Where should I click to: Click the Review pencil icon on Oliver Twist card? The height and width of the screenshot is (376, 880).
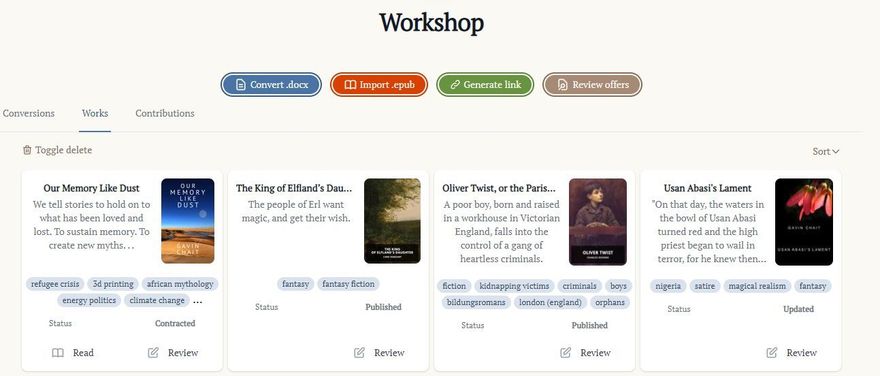[x=566, y=353]
